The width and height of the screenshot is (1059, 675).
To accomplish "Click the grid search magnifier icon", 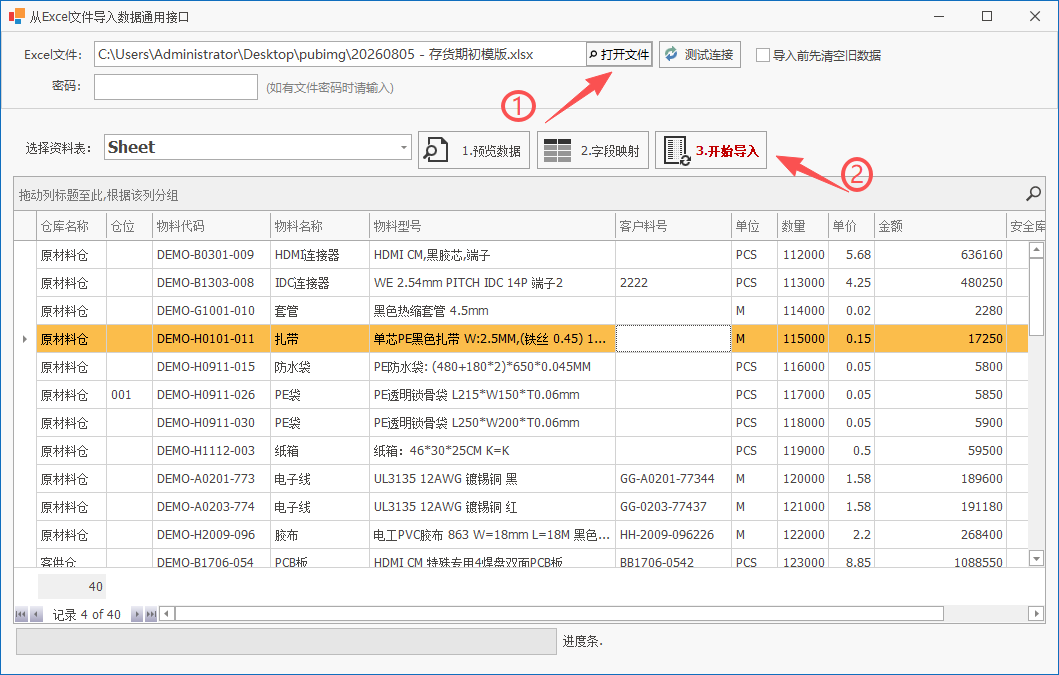I will click(1033, 195).
